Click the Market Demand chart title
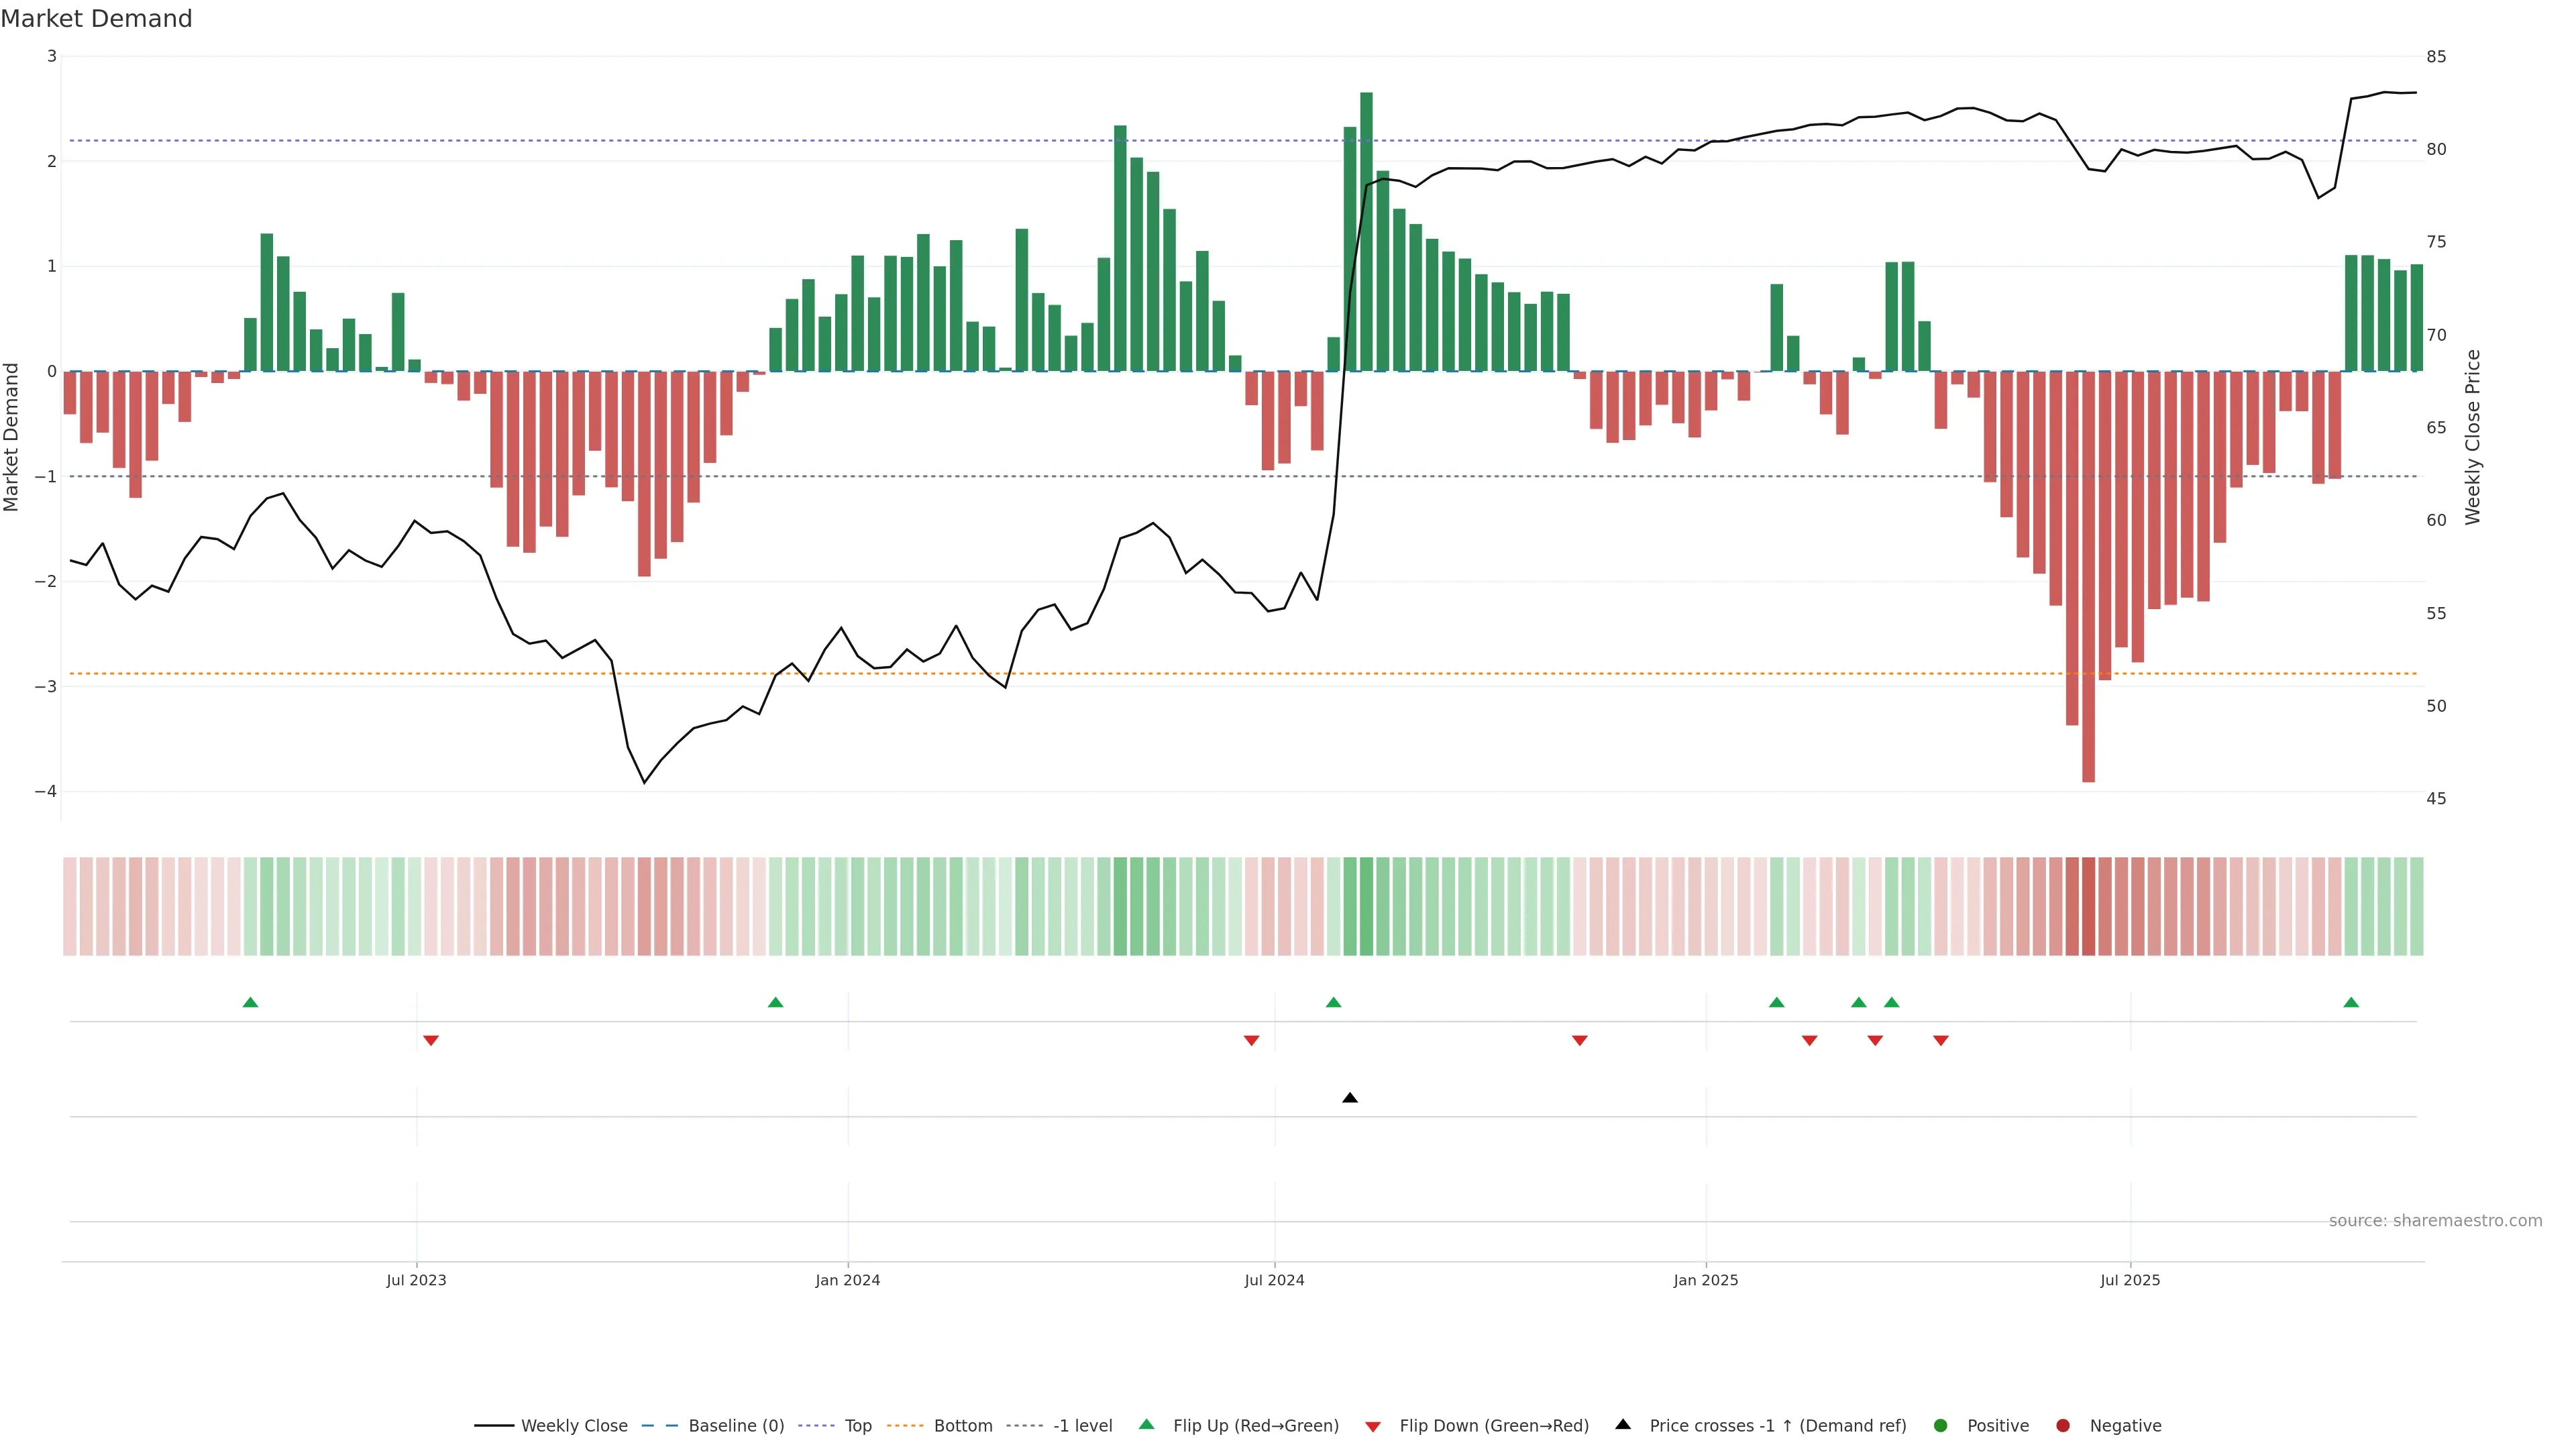 coord(96,19)
